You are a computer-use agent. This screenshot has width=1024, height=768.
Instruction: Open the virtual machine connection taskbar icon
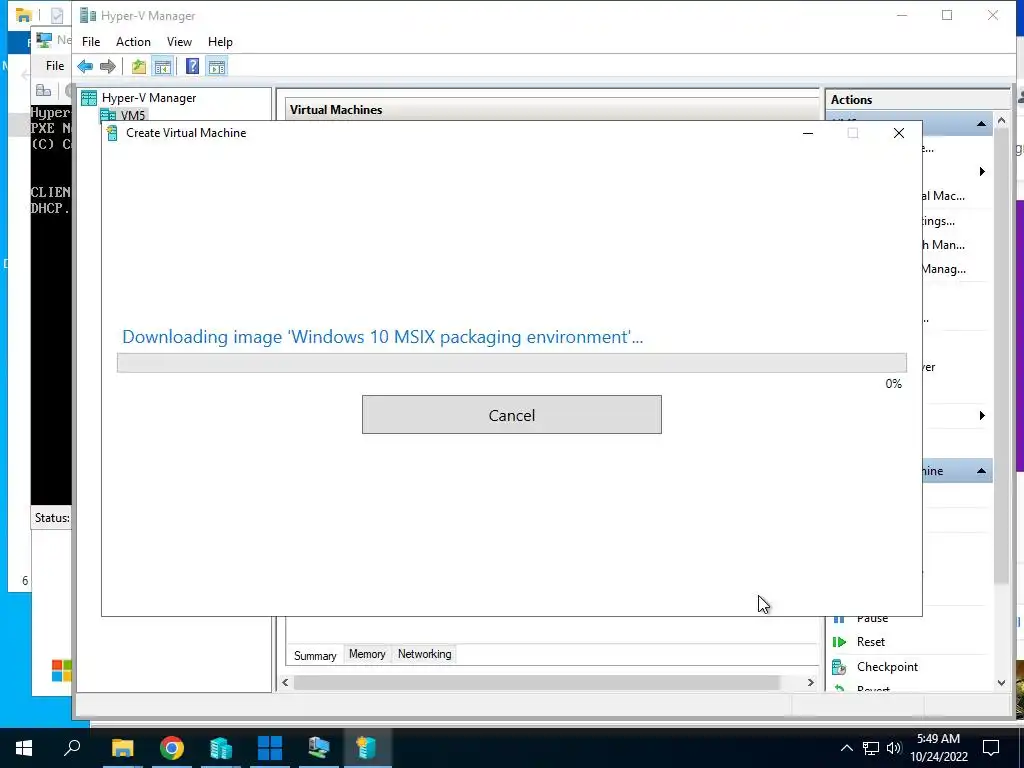coord(319,748)
